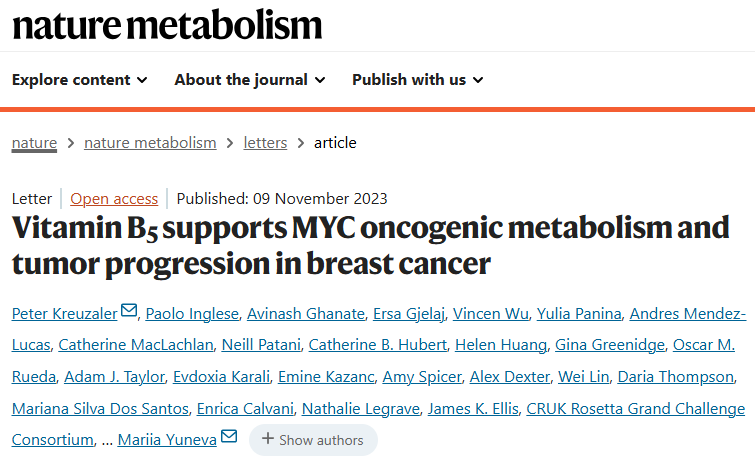Open the About the journal dropdown
Viewport: 755px width, 463px height.
[x=250, y=80]
